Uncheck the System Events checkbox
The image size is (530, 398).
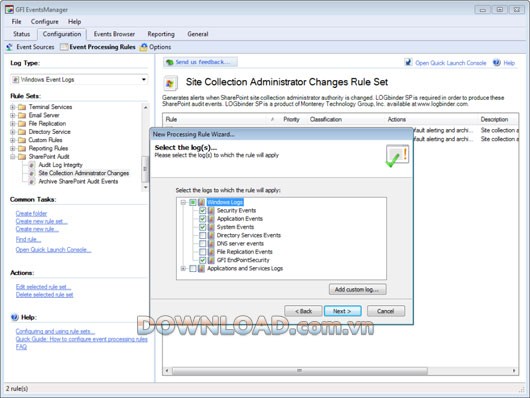coord(202,227)
